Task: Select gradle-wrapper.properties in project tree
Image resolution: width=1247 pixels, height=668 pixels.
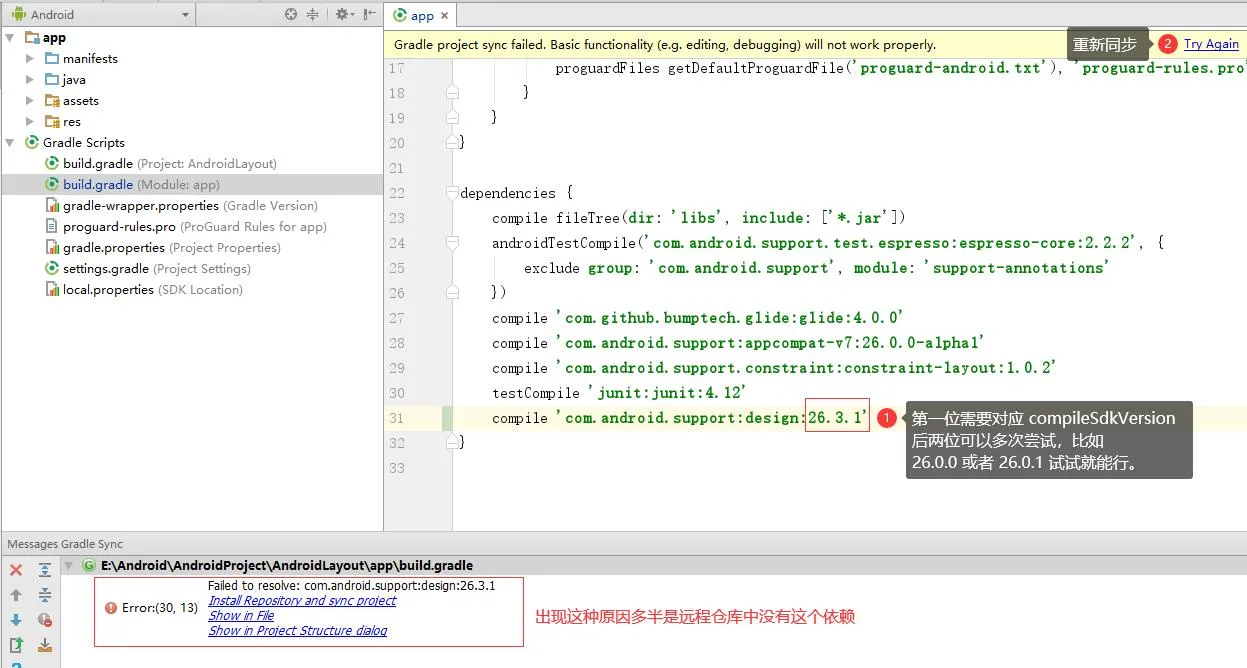Action: point(141,206)
